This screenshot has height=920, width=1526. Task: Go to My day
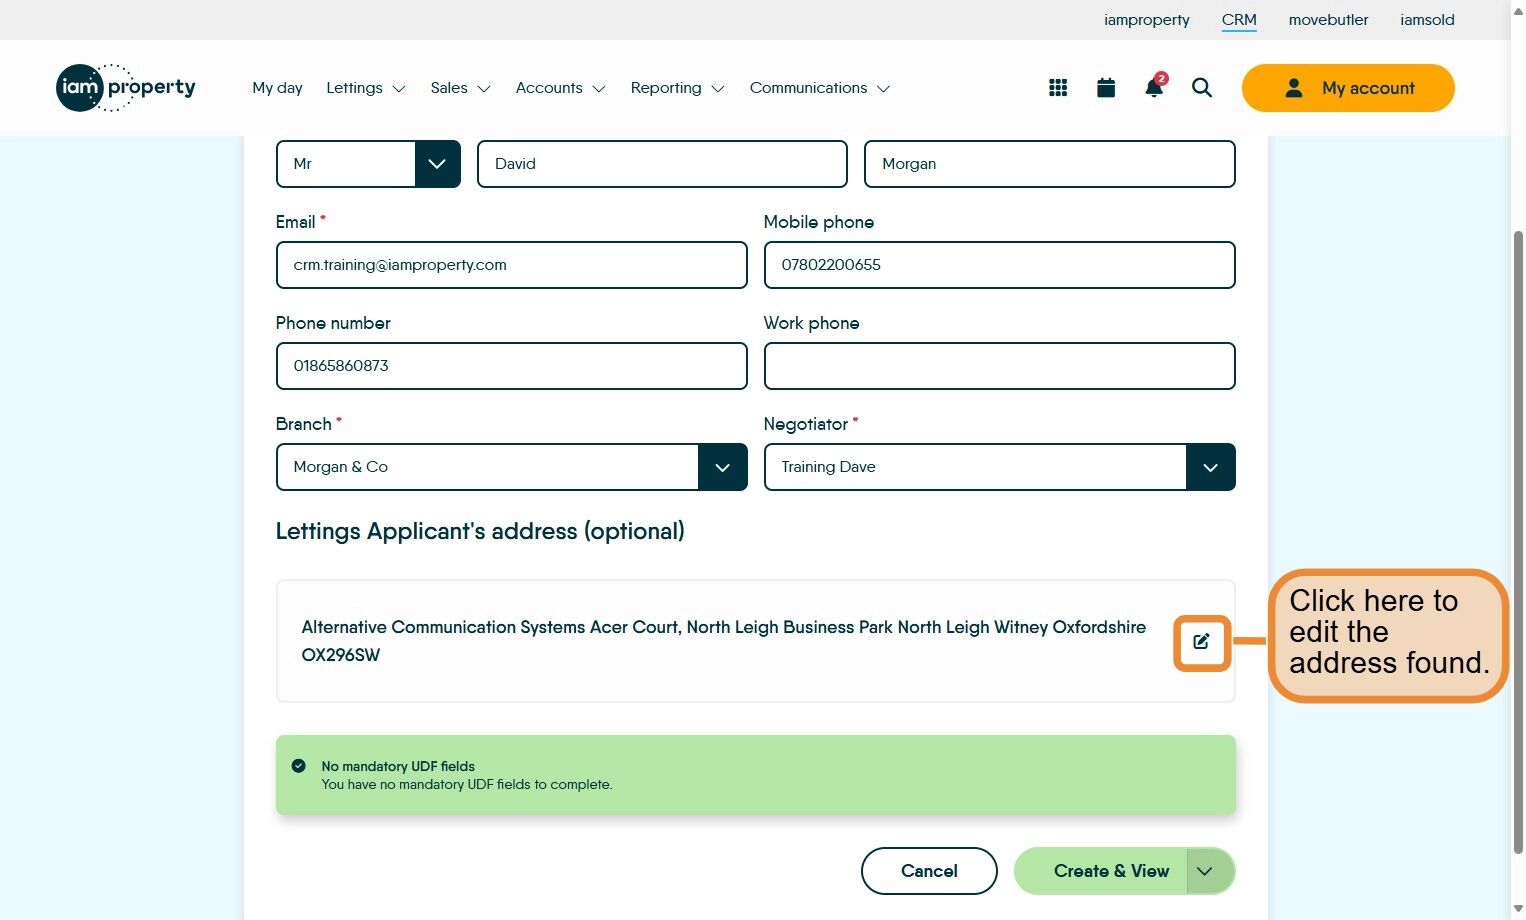click(277, 88)
